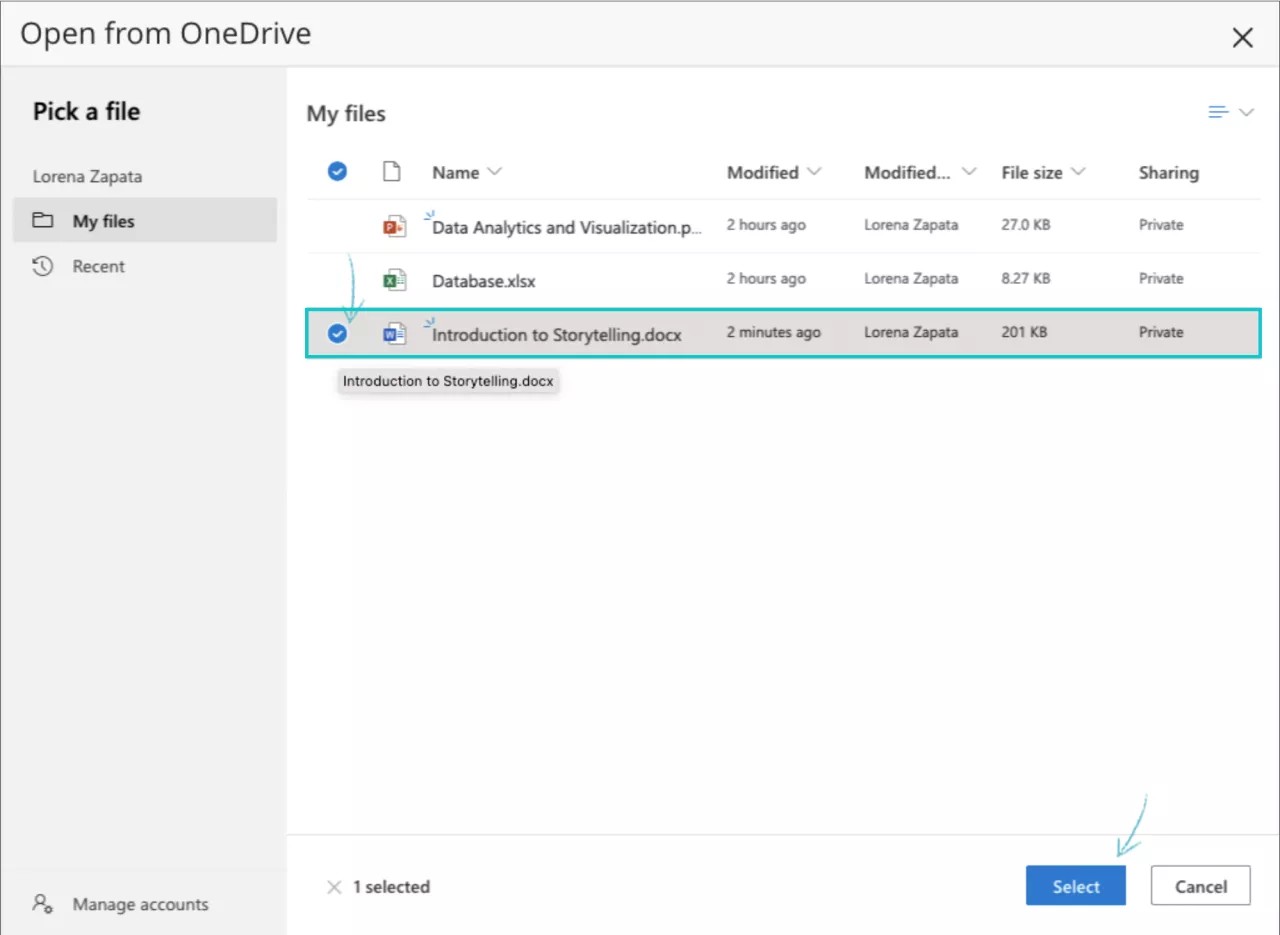Deselect Introduction to Storytelling.docx checkbox
The width and height of the screenshot is (1280, 935).
click(x=337, y=333)
